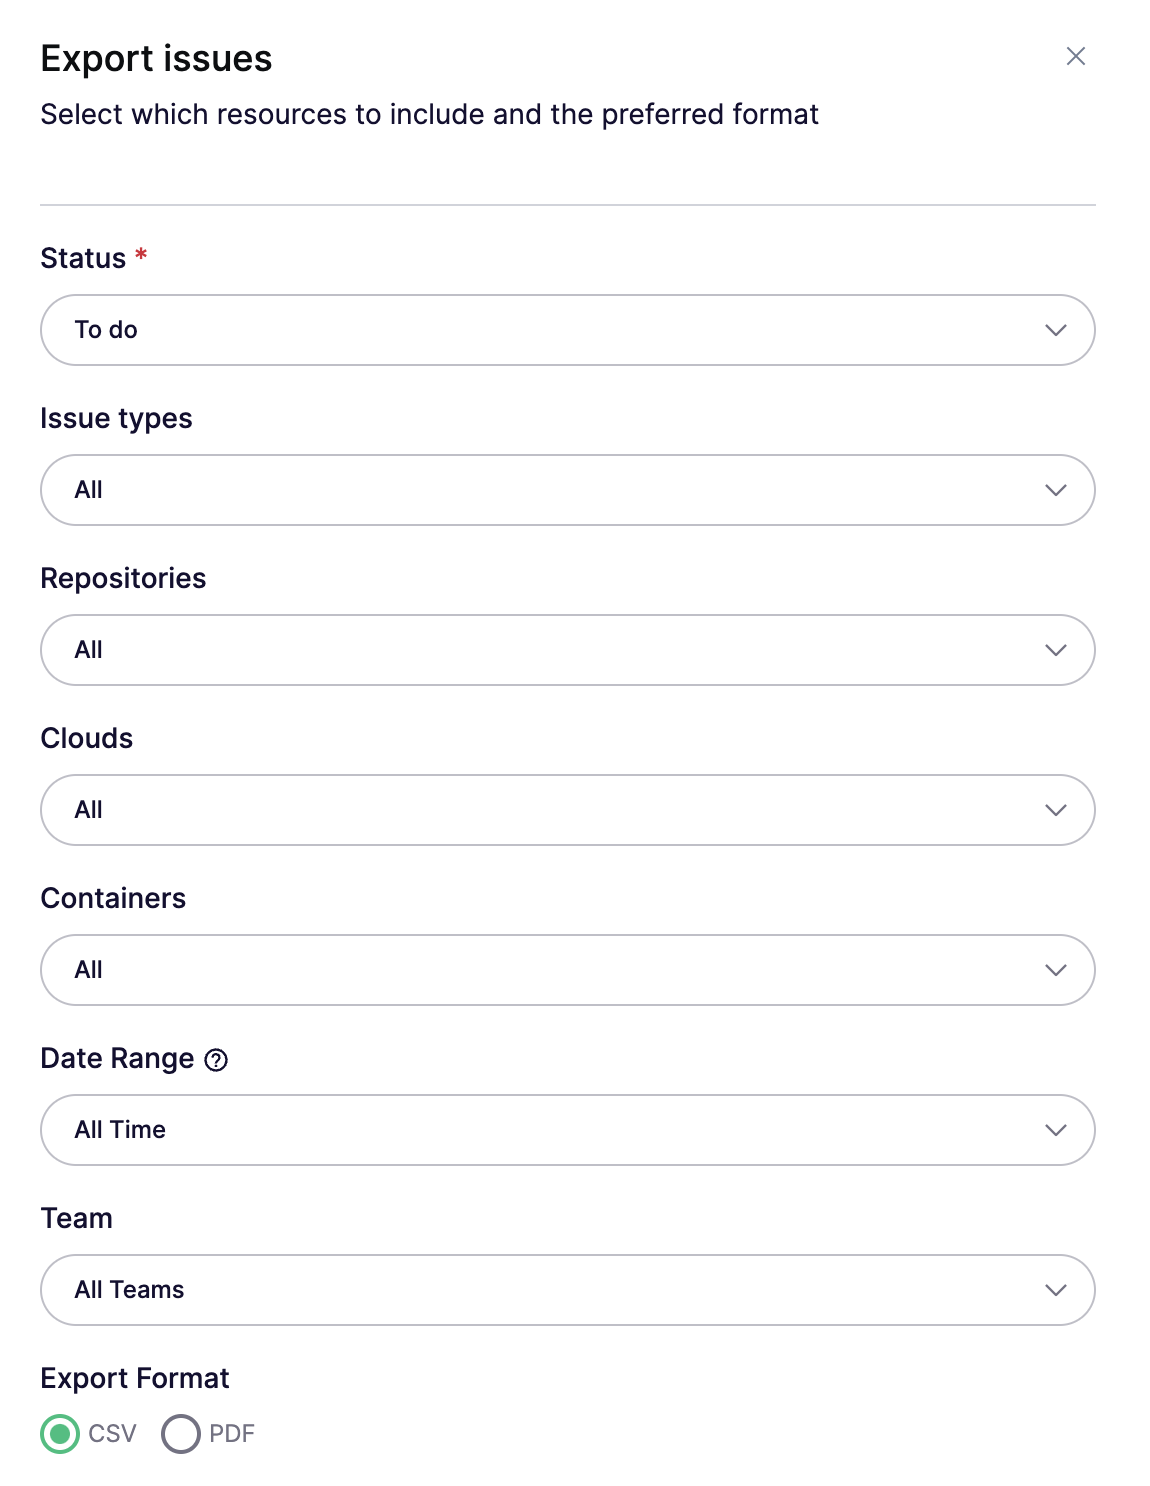Select the CSV export format radio button
The width and height of the screenshot is (1150, 1486).
coord(60,1434)
